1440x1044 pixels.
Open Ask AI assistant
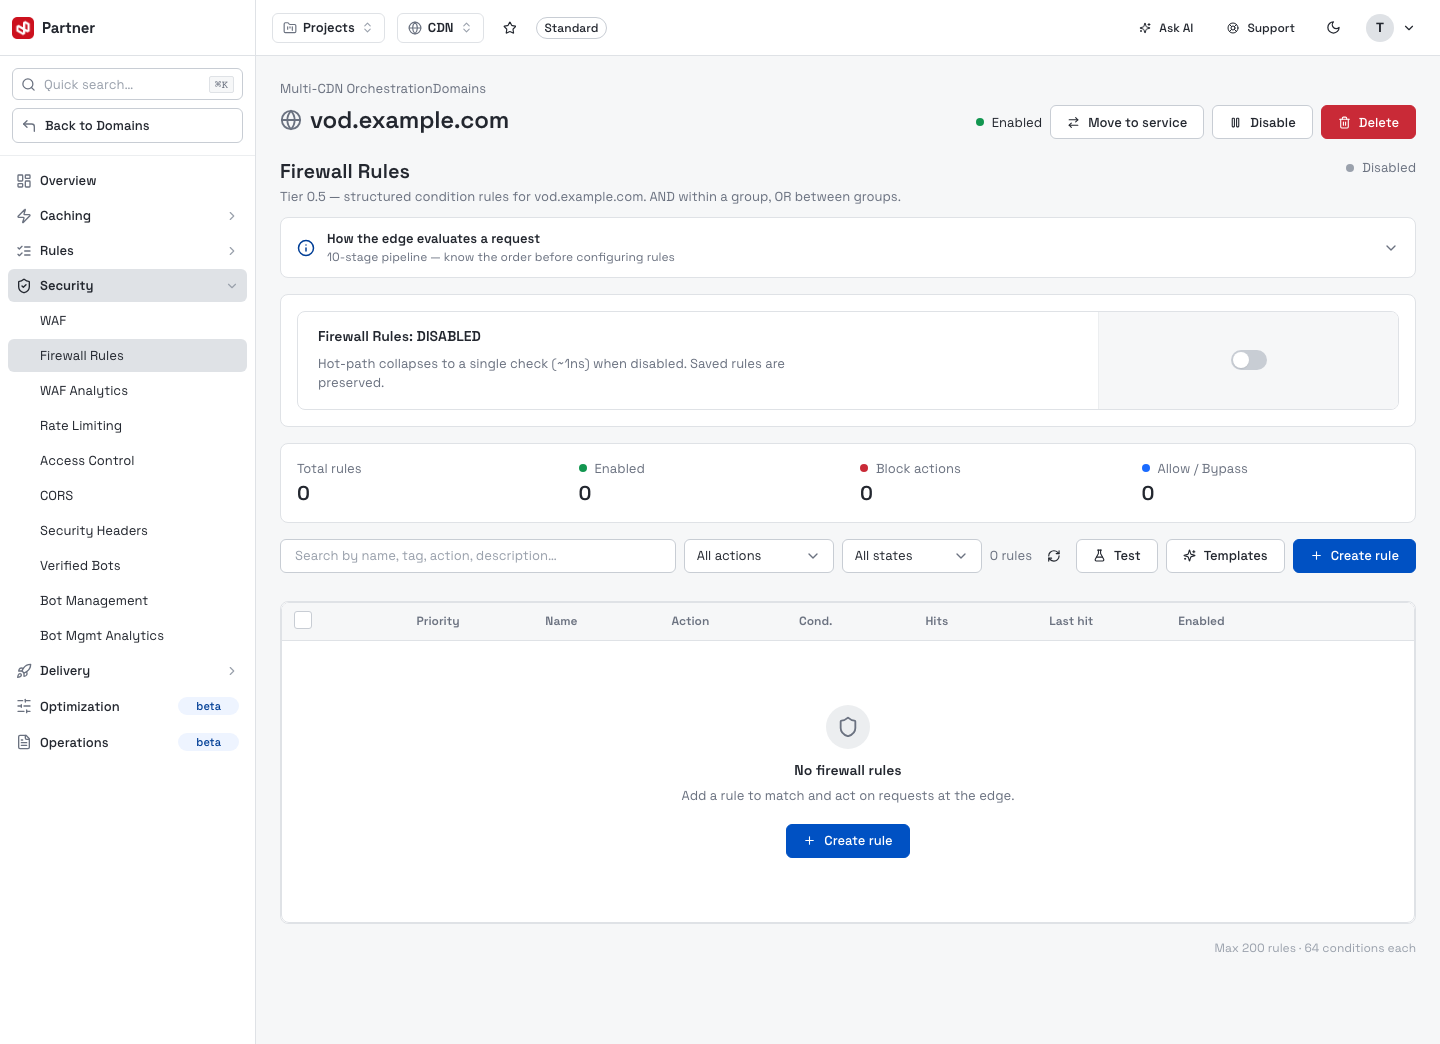tap(1166, 28)
